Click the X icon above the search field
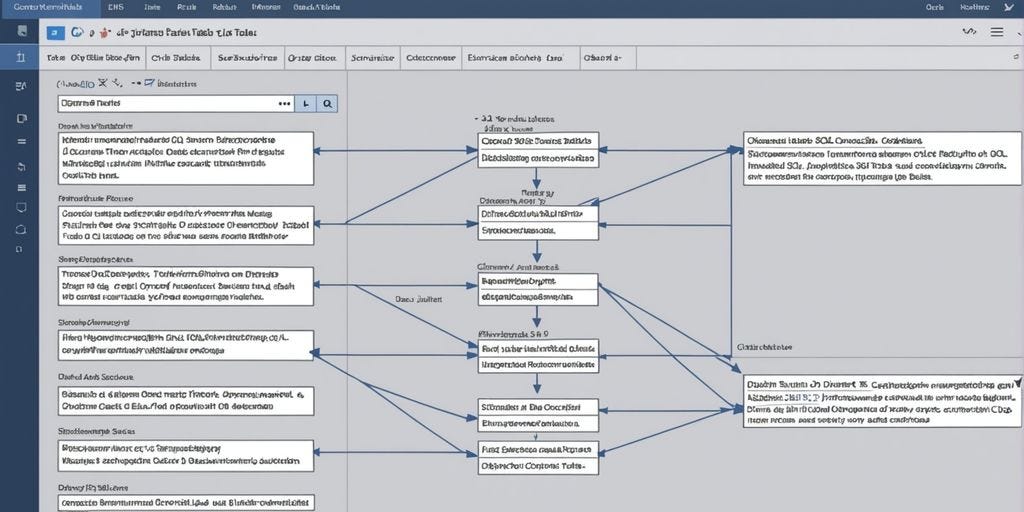Viewport: 1024px width, 512px height. point(102,83)
